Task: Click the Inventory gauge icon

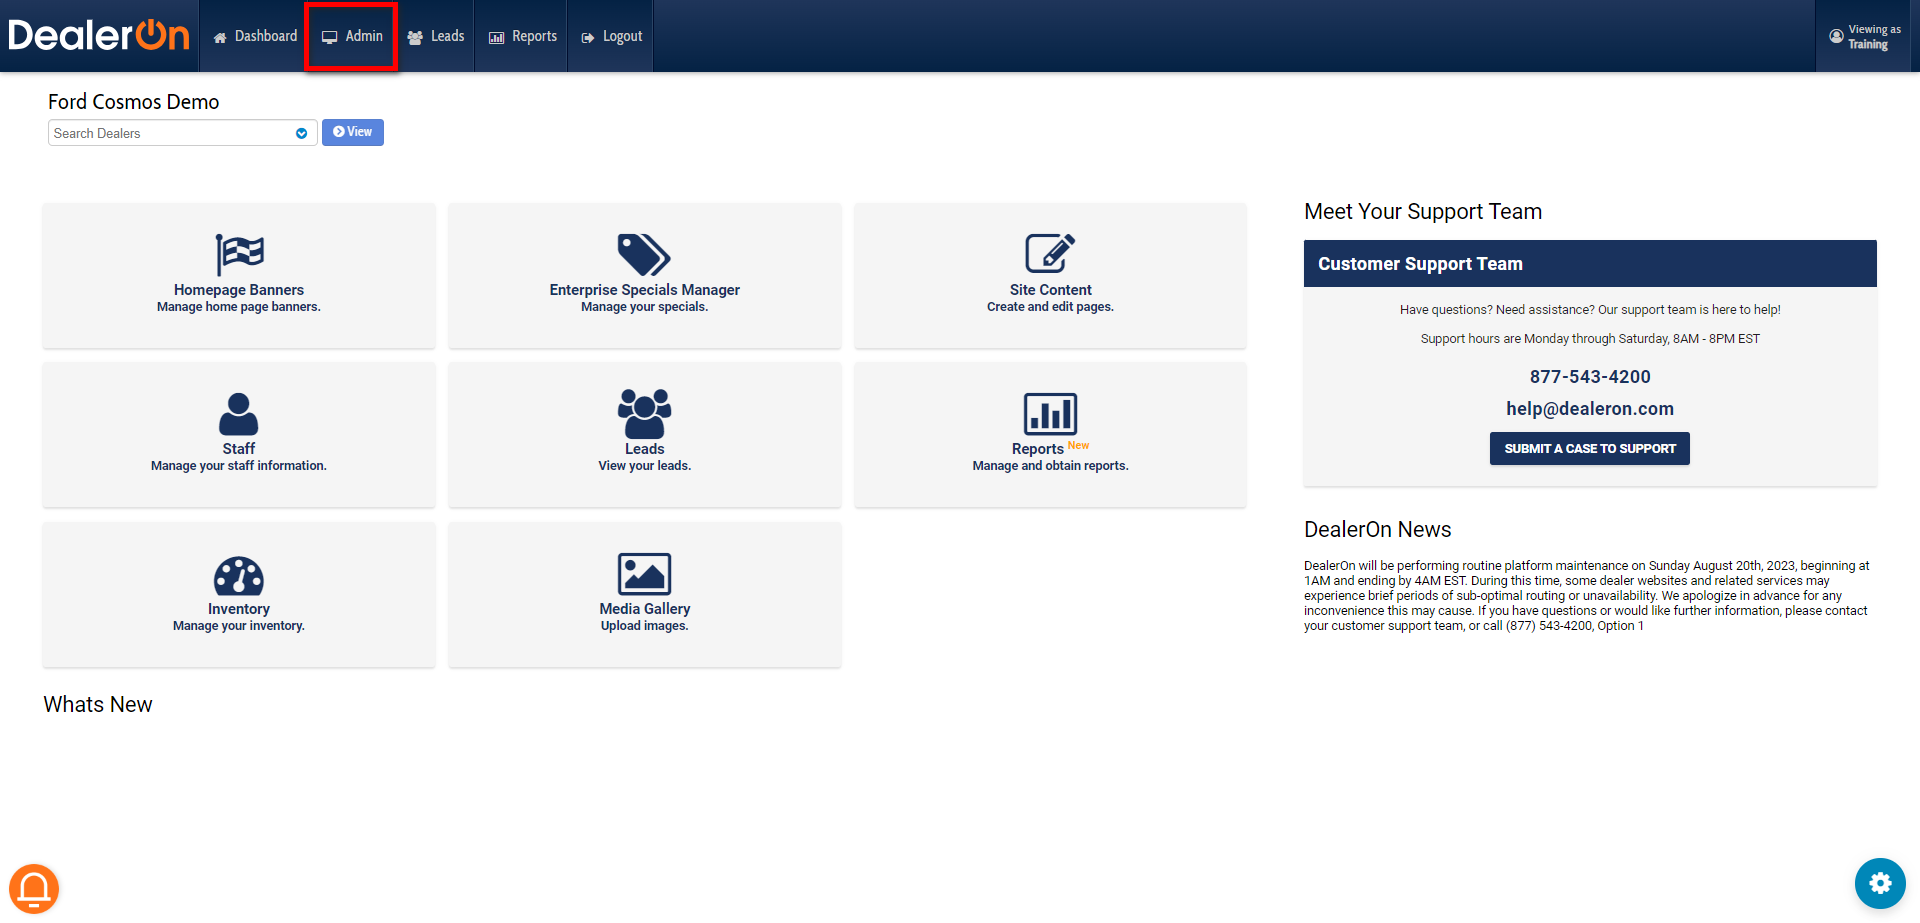Action: click(238, 575)
